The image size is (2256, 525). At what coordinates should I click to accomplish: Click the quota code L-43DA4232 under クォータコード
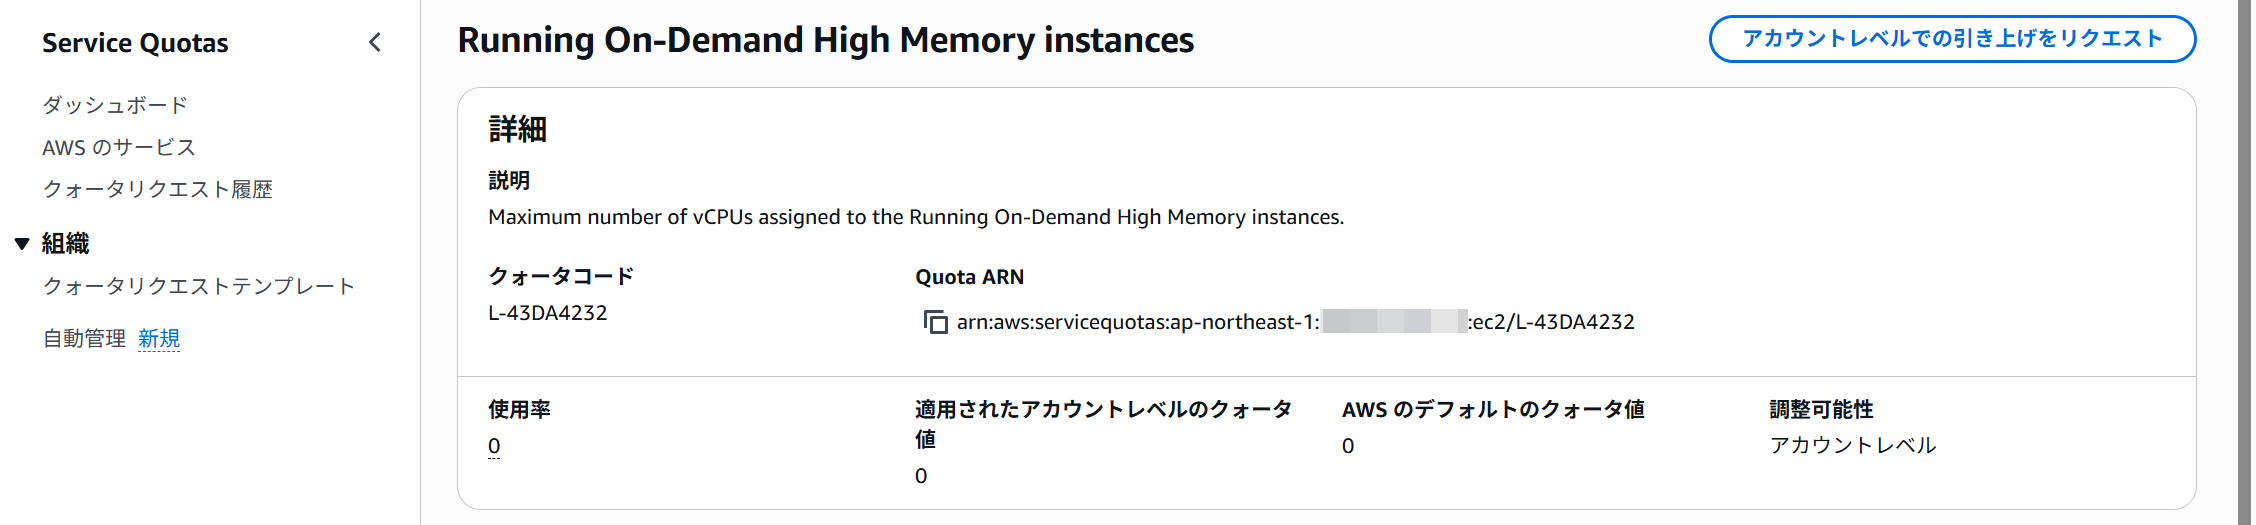click(x=548, y=313)
